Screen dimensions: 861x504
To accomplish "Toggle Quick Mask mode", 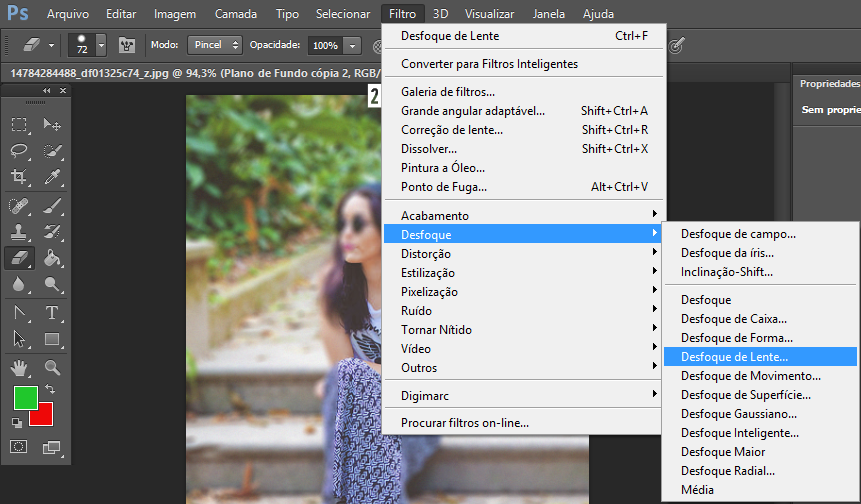I will (x=19, y=446).
